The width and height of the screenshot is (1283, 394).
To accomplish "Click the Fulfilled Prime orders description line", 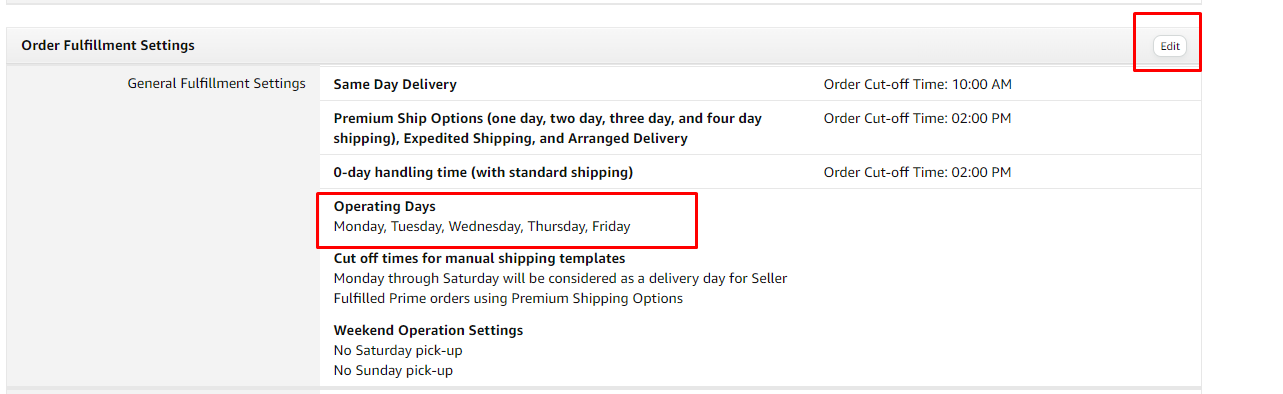I will point(508,299).
